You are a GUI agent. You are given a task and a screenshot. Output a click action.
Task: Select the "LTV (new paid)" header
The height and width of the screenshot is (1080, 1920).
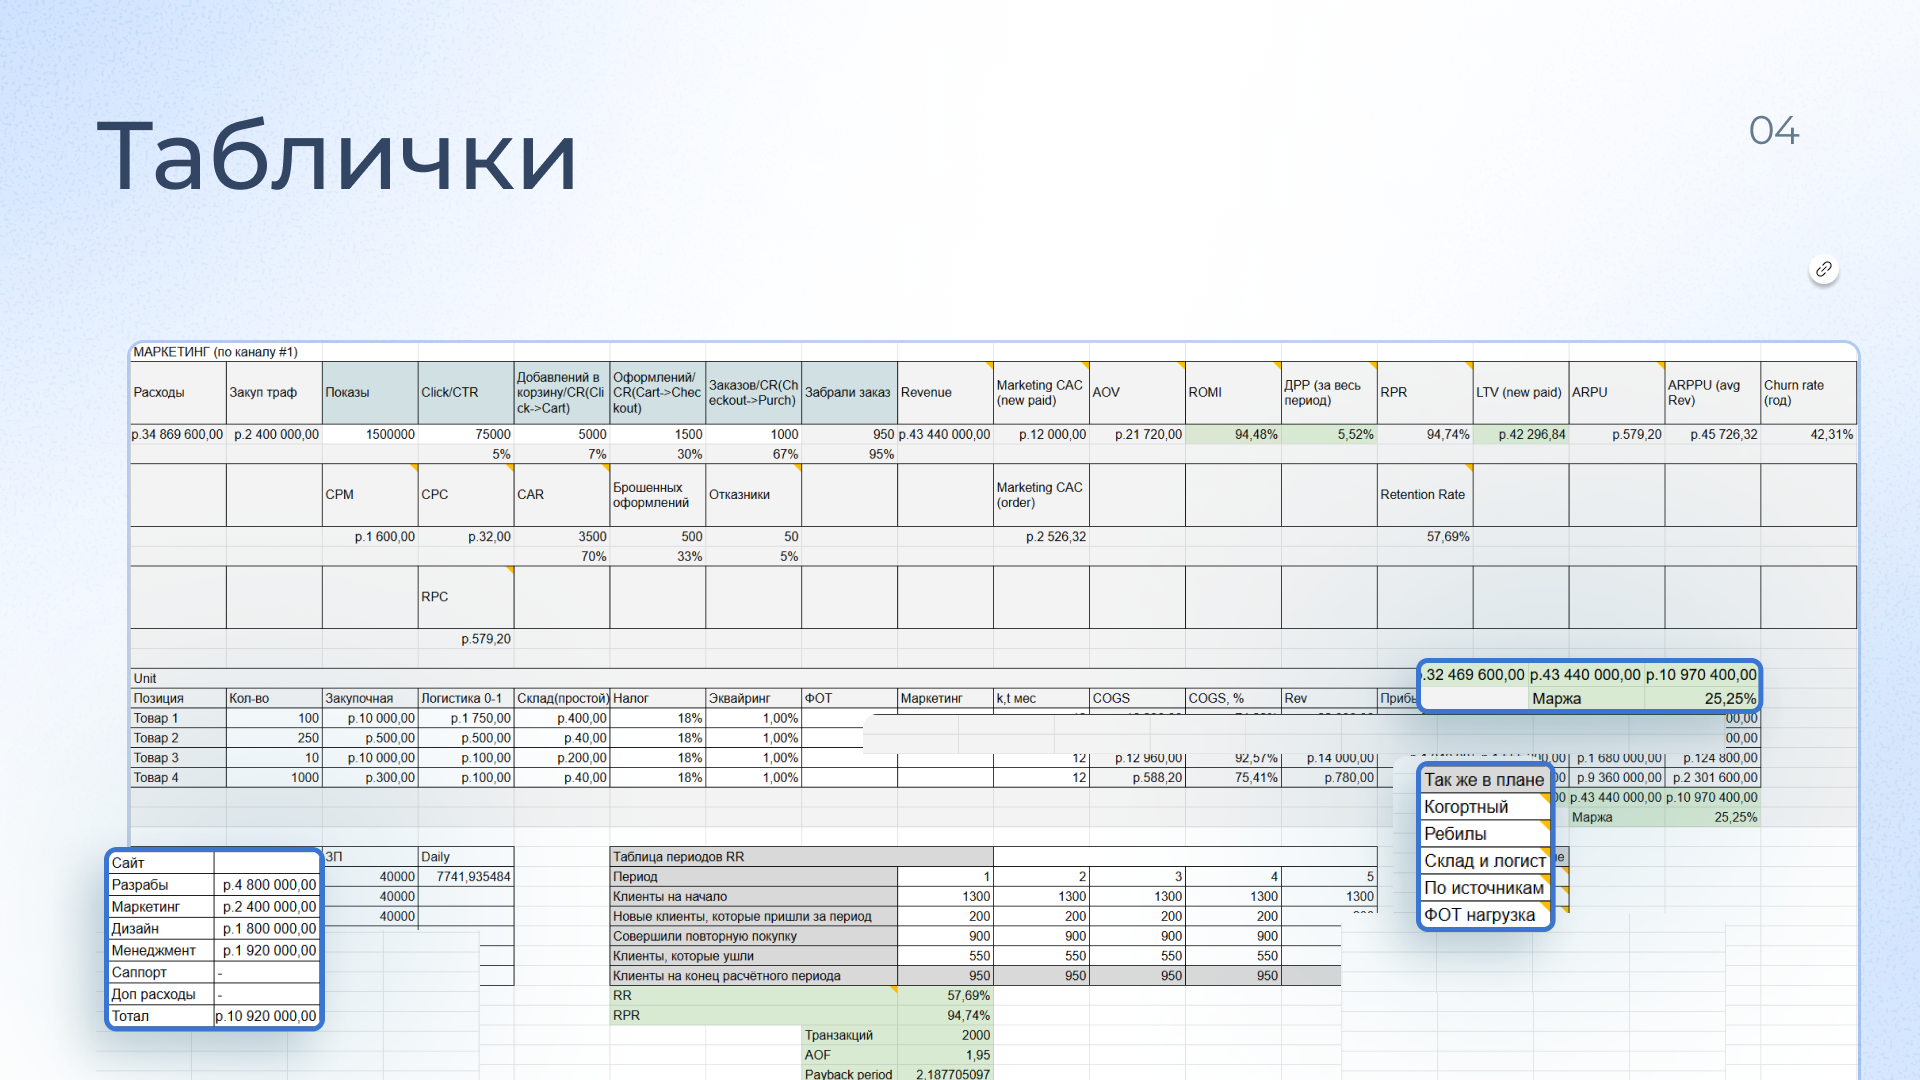(x=1521, y=393)
